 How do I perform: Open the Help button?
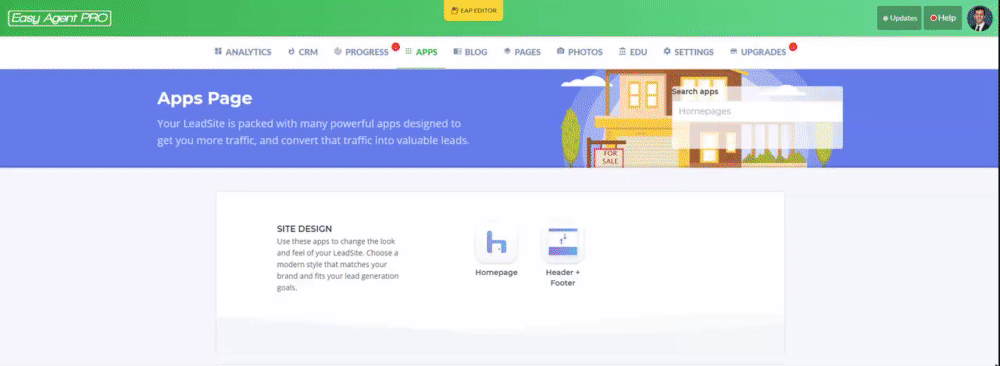point(943,18)
